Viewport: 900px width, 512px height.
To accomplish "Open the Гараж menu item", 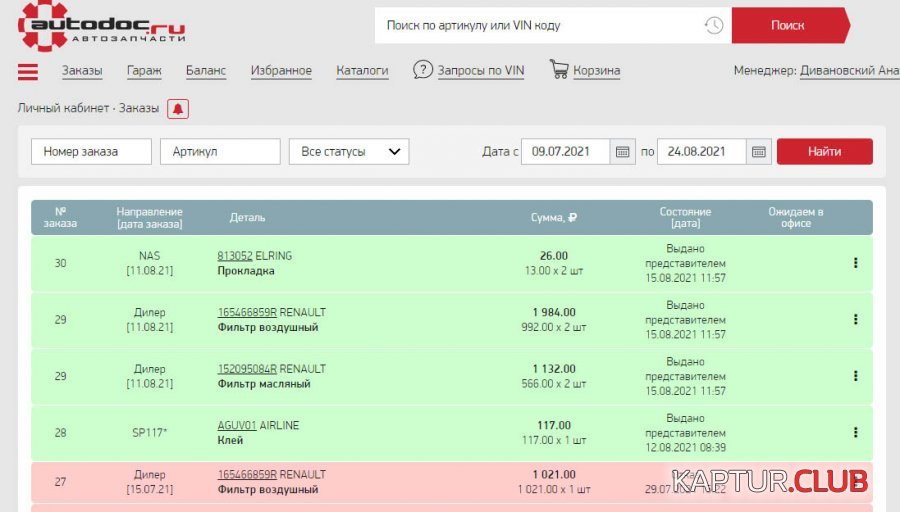I will (144, 71).
